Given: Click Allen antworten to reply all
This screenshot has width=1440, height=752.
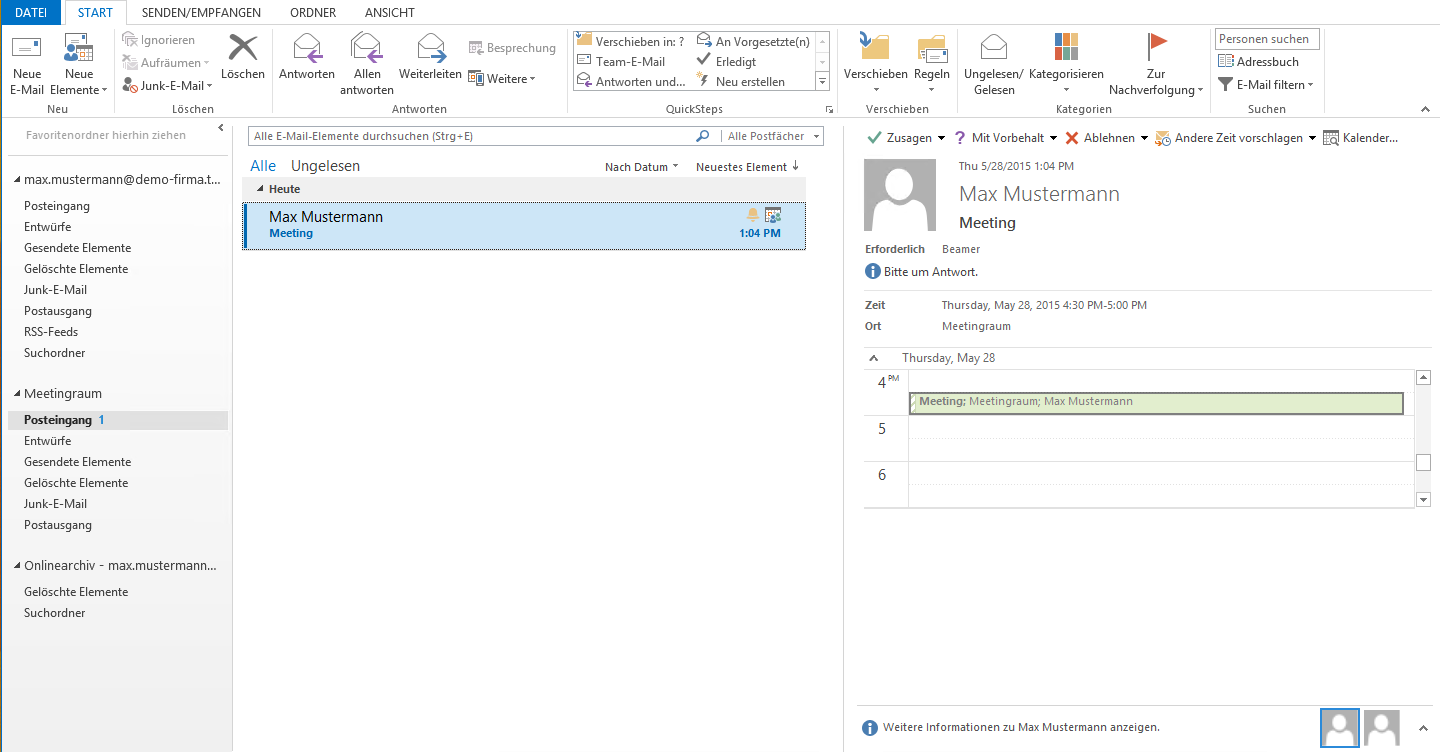Looking at the screenshot, I should [x=367, y=65].
